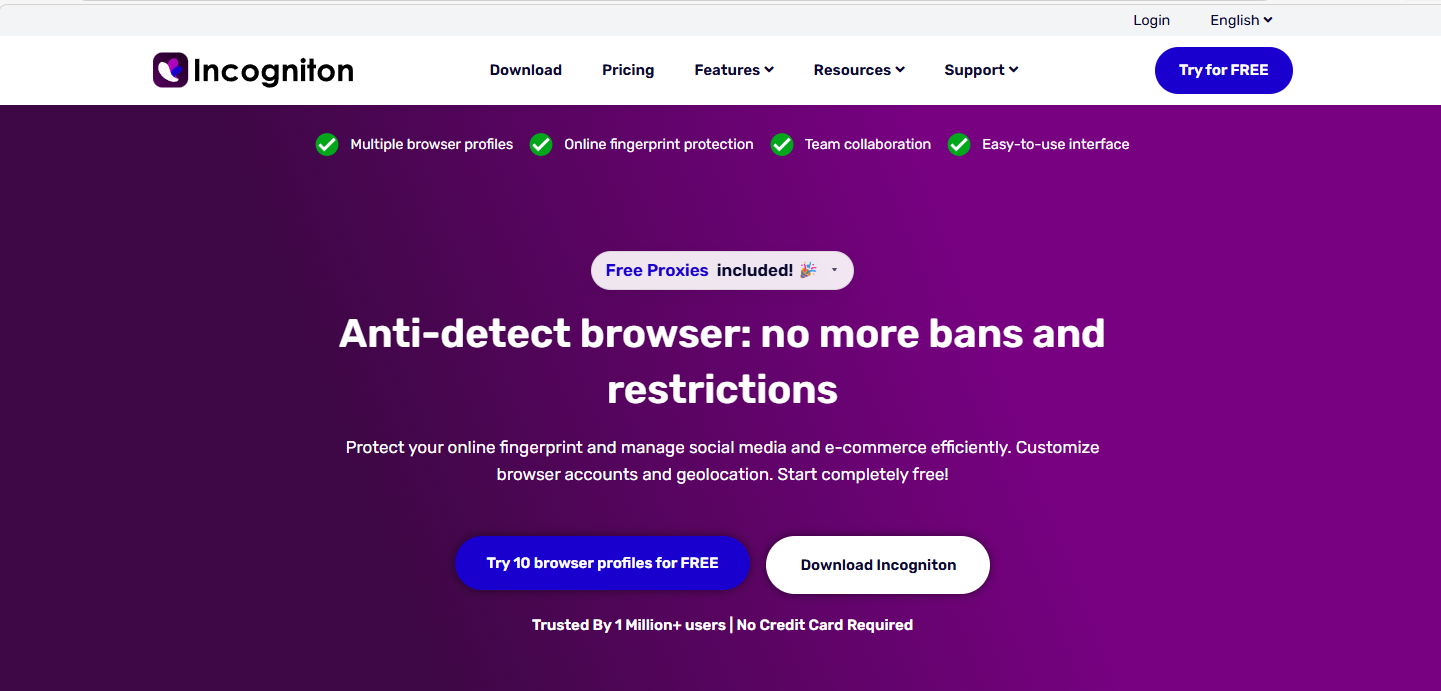Expand the Free Proxies banner arrow
This screenshot has height=691, width=1441.
coord(835,271)
